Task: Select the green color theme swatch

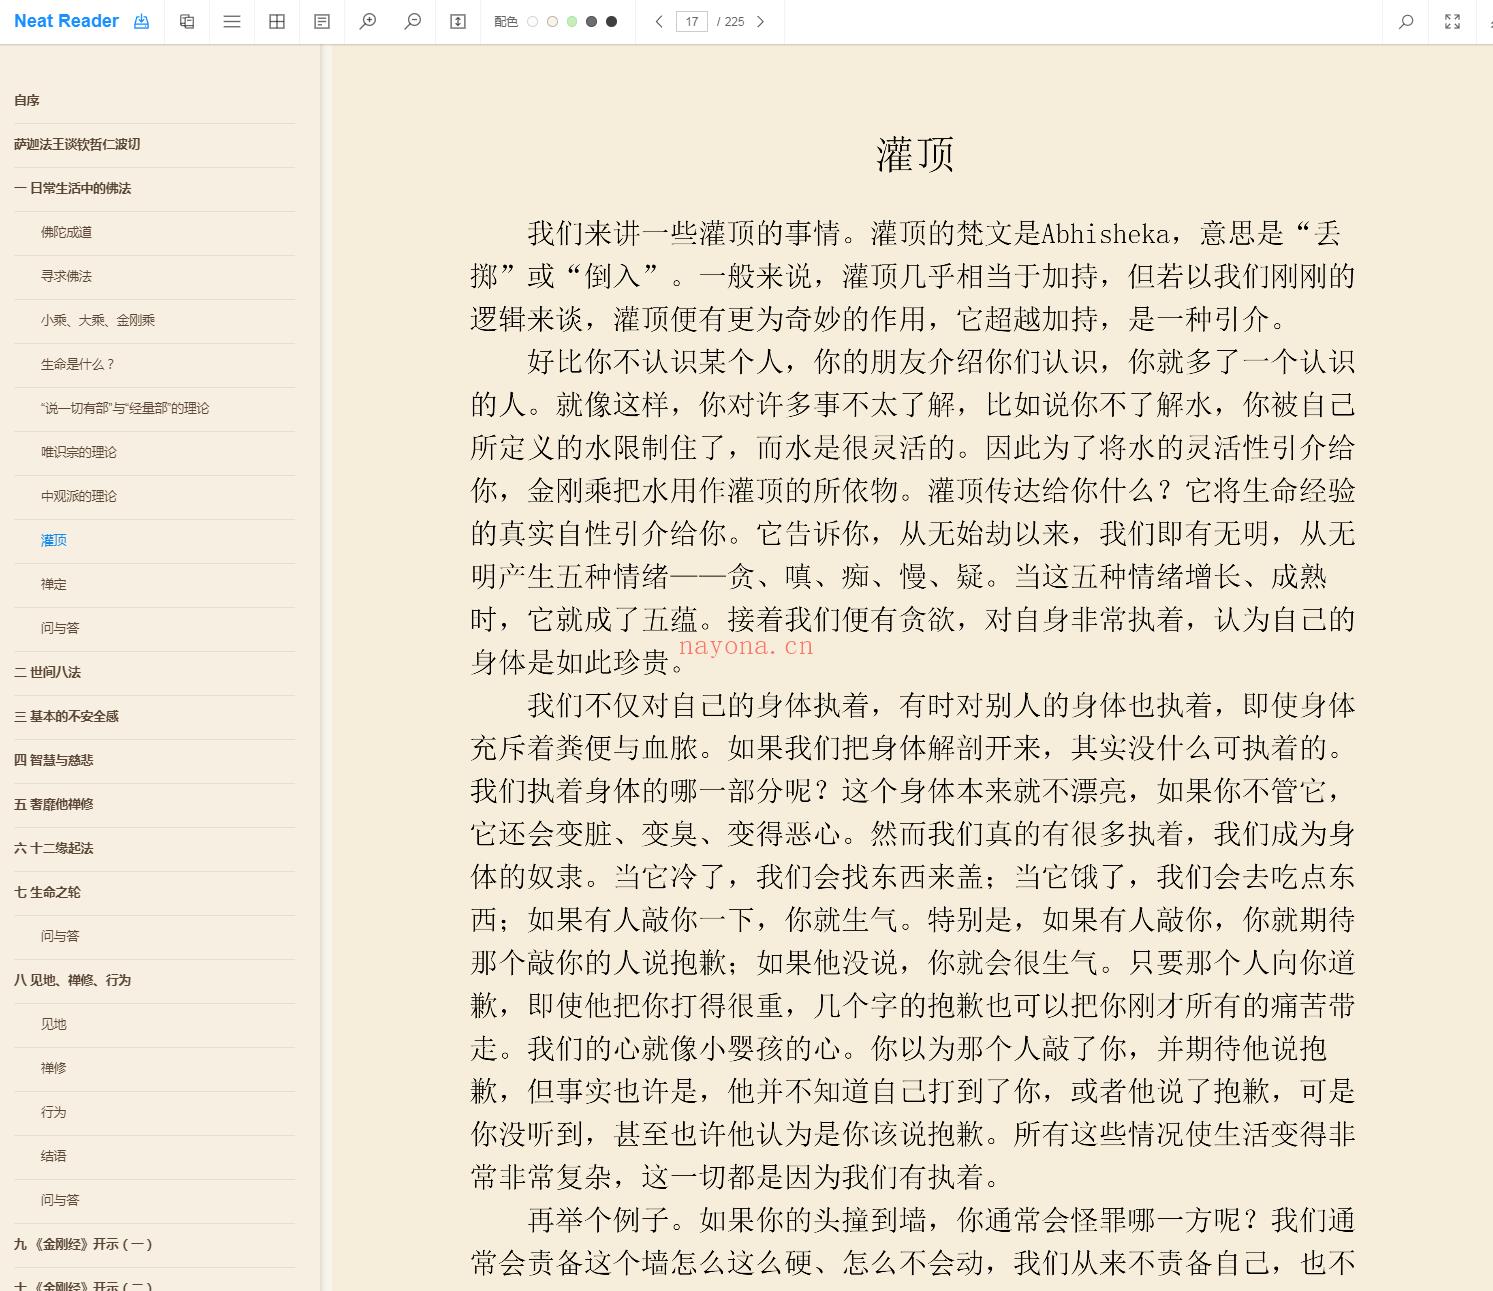Action: click(x=572, y=22)
